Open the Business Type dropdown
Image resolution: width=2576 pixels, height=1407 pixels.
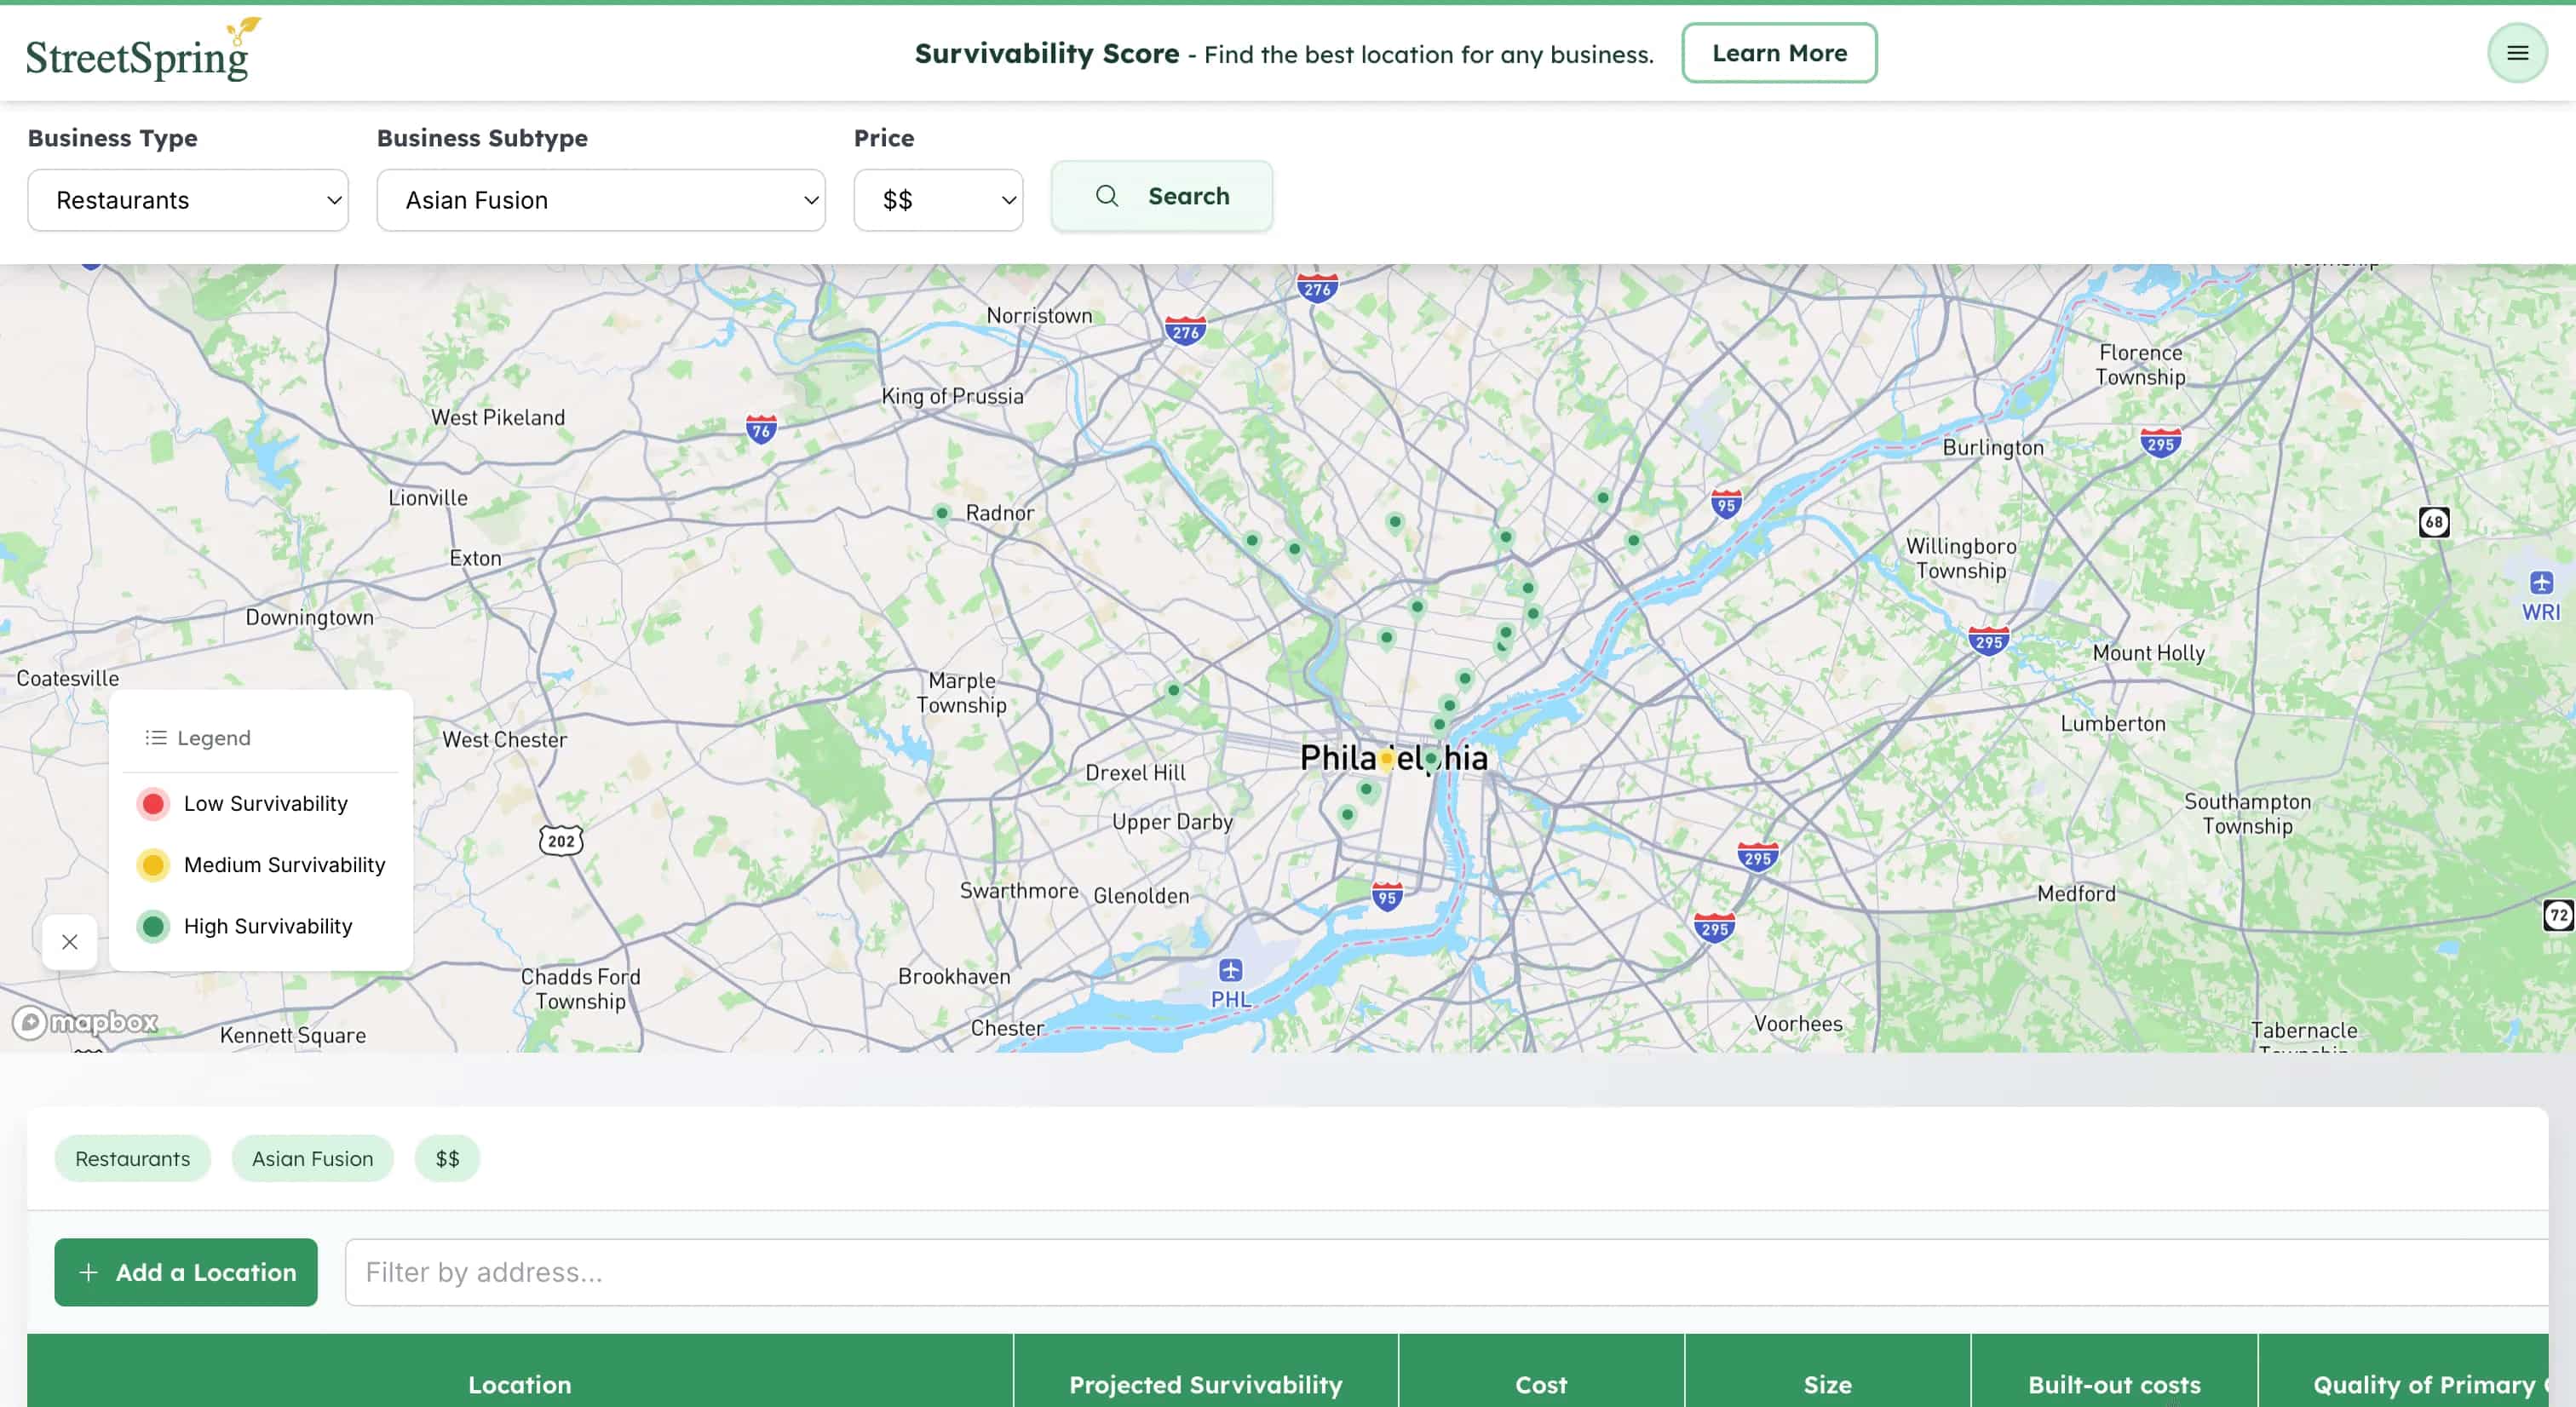[187, 200]
